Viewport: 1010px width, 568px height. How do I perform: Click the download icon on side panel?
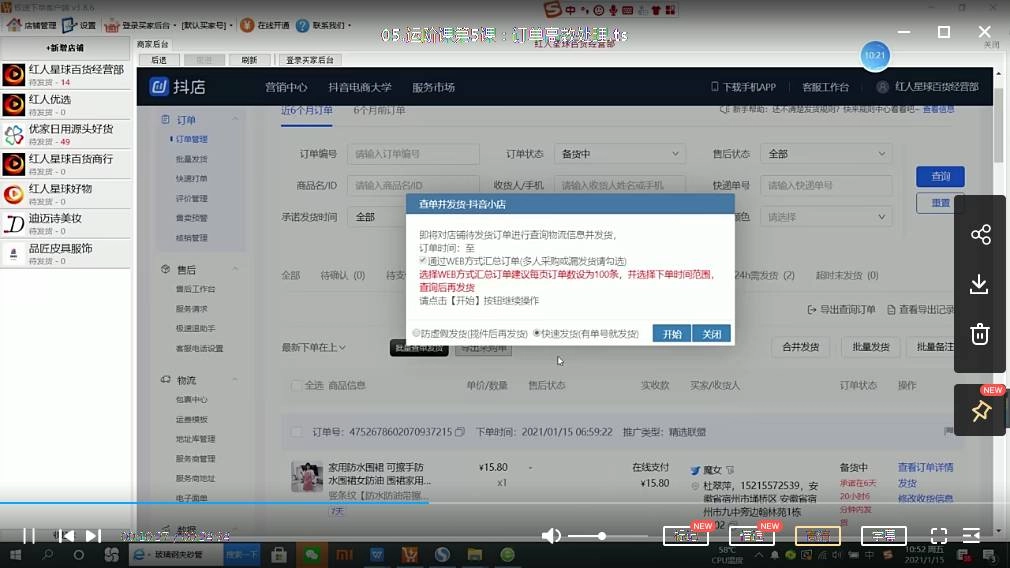coord(980,284)
